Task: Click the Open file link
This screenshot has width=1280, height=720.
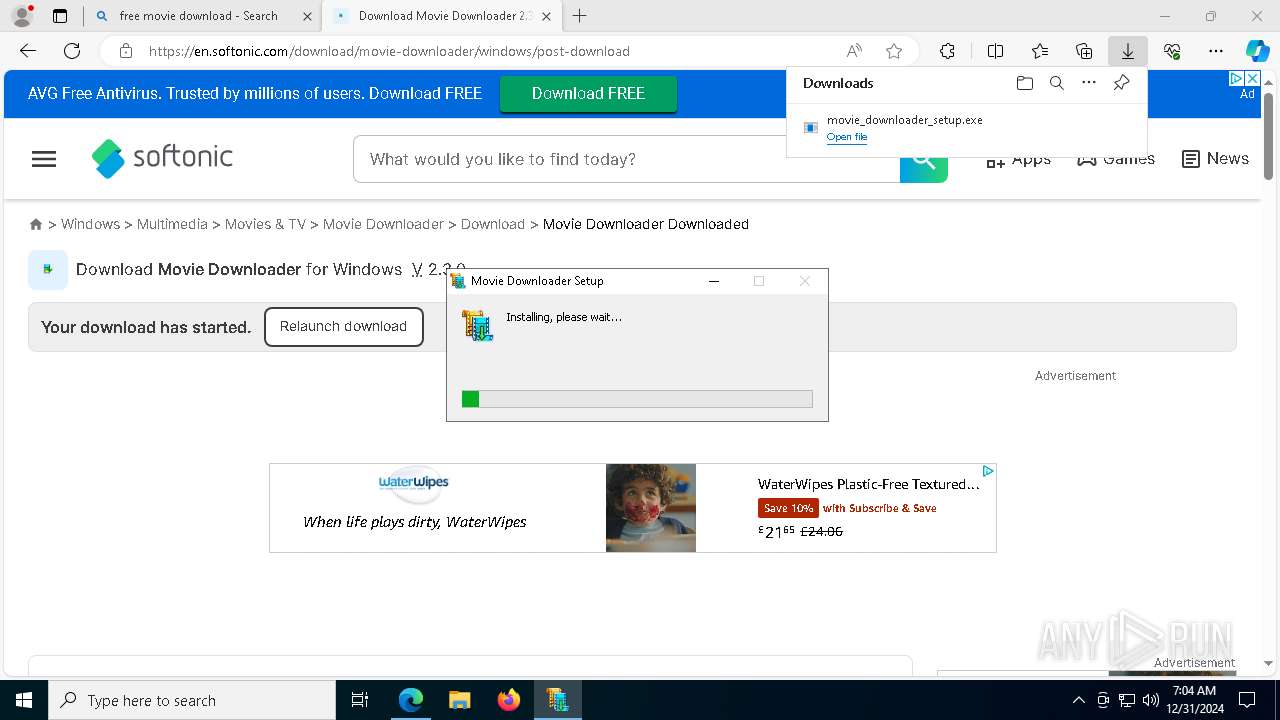Action: [847, 137]
